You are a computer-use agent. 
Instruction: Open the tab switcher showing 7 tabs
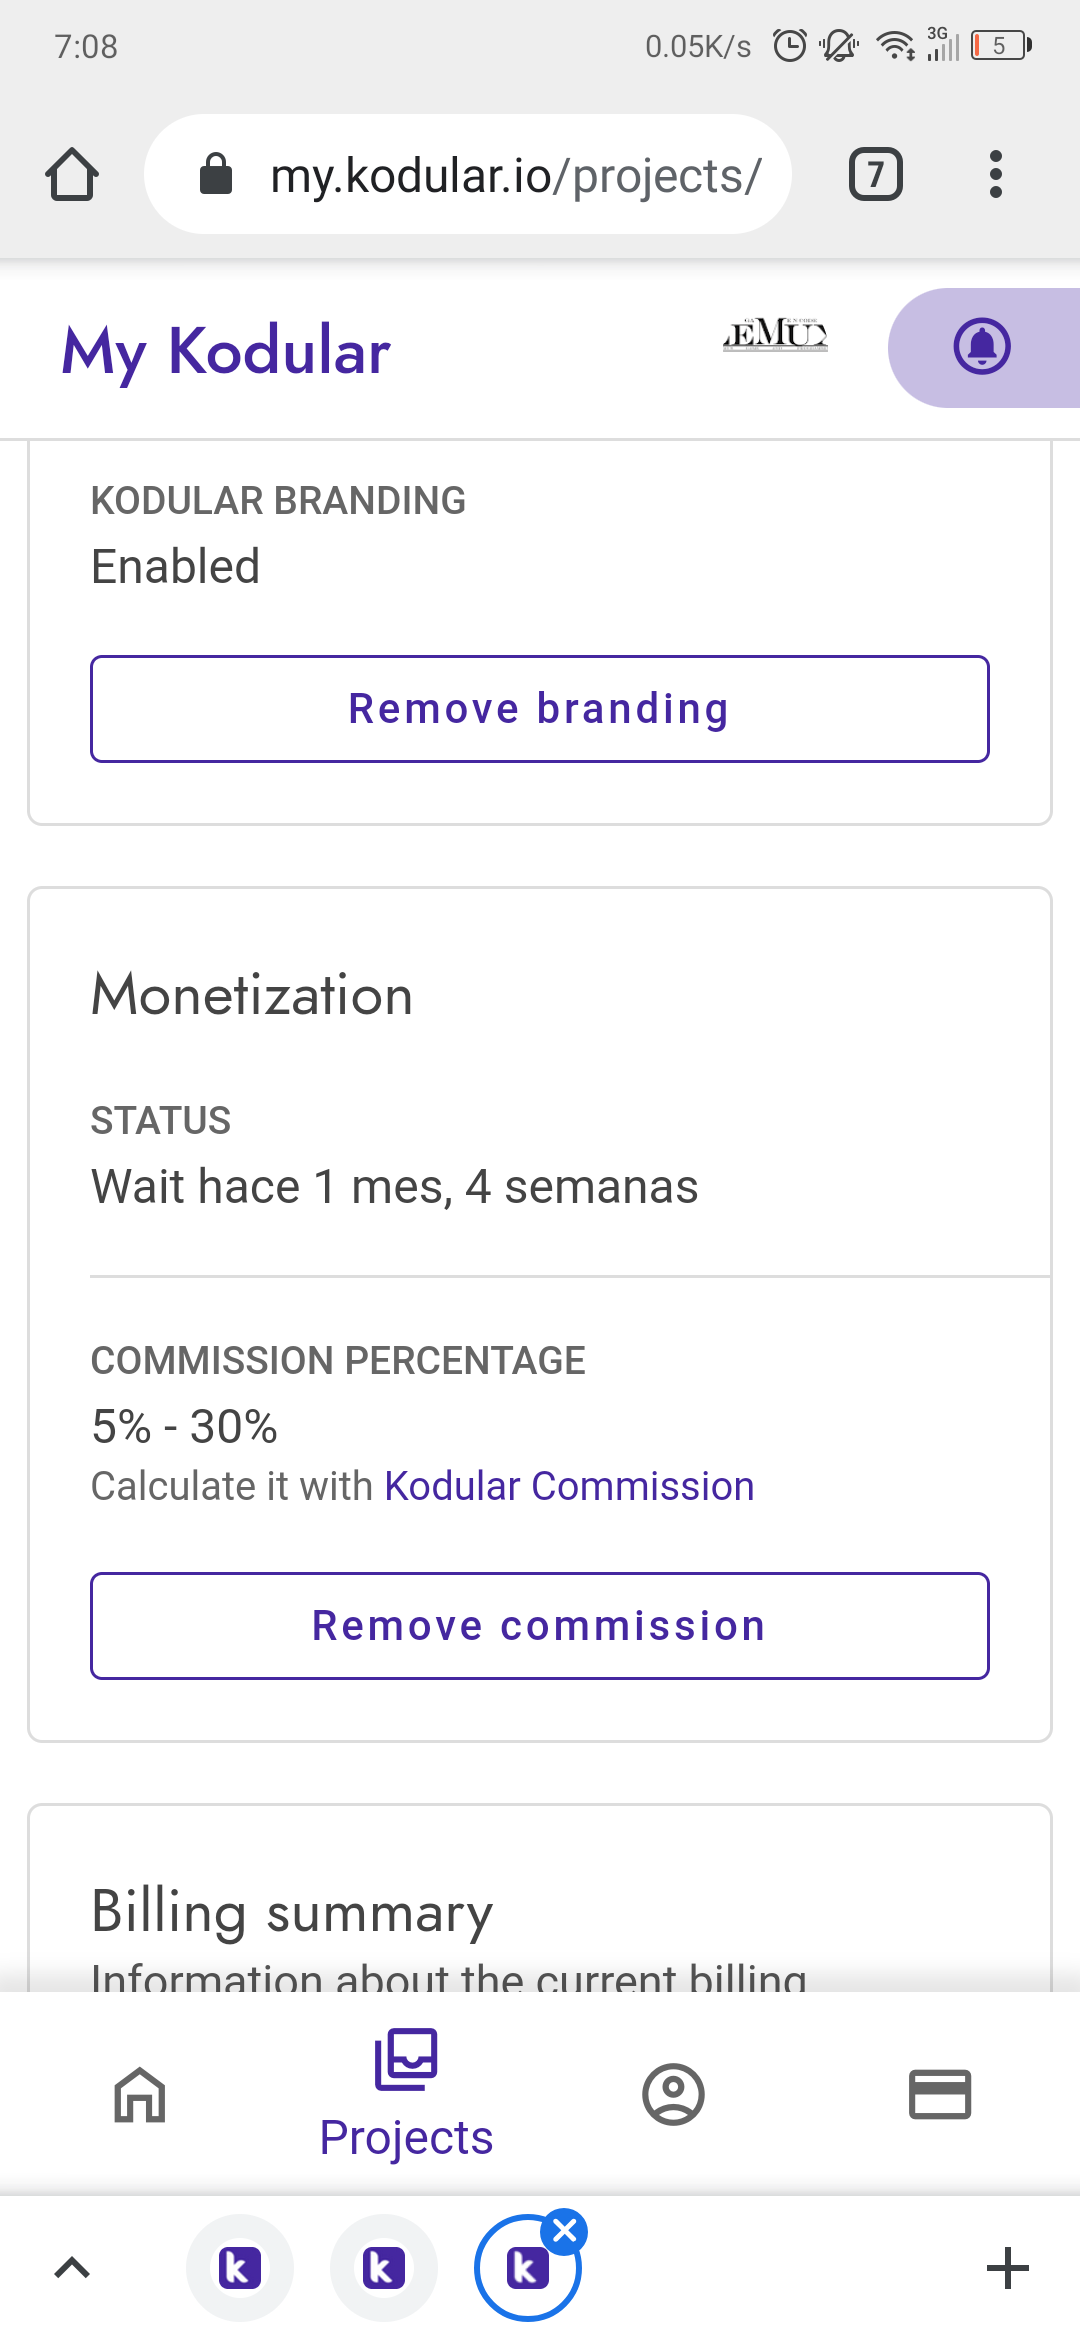(876, 175)
